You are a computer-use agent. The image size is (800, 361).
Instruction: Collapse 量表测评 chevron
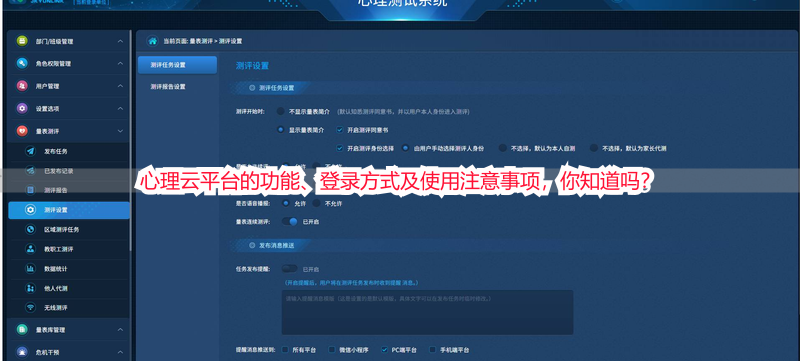point(120,131)
